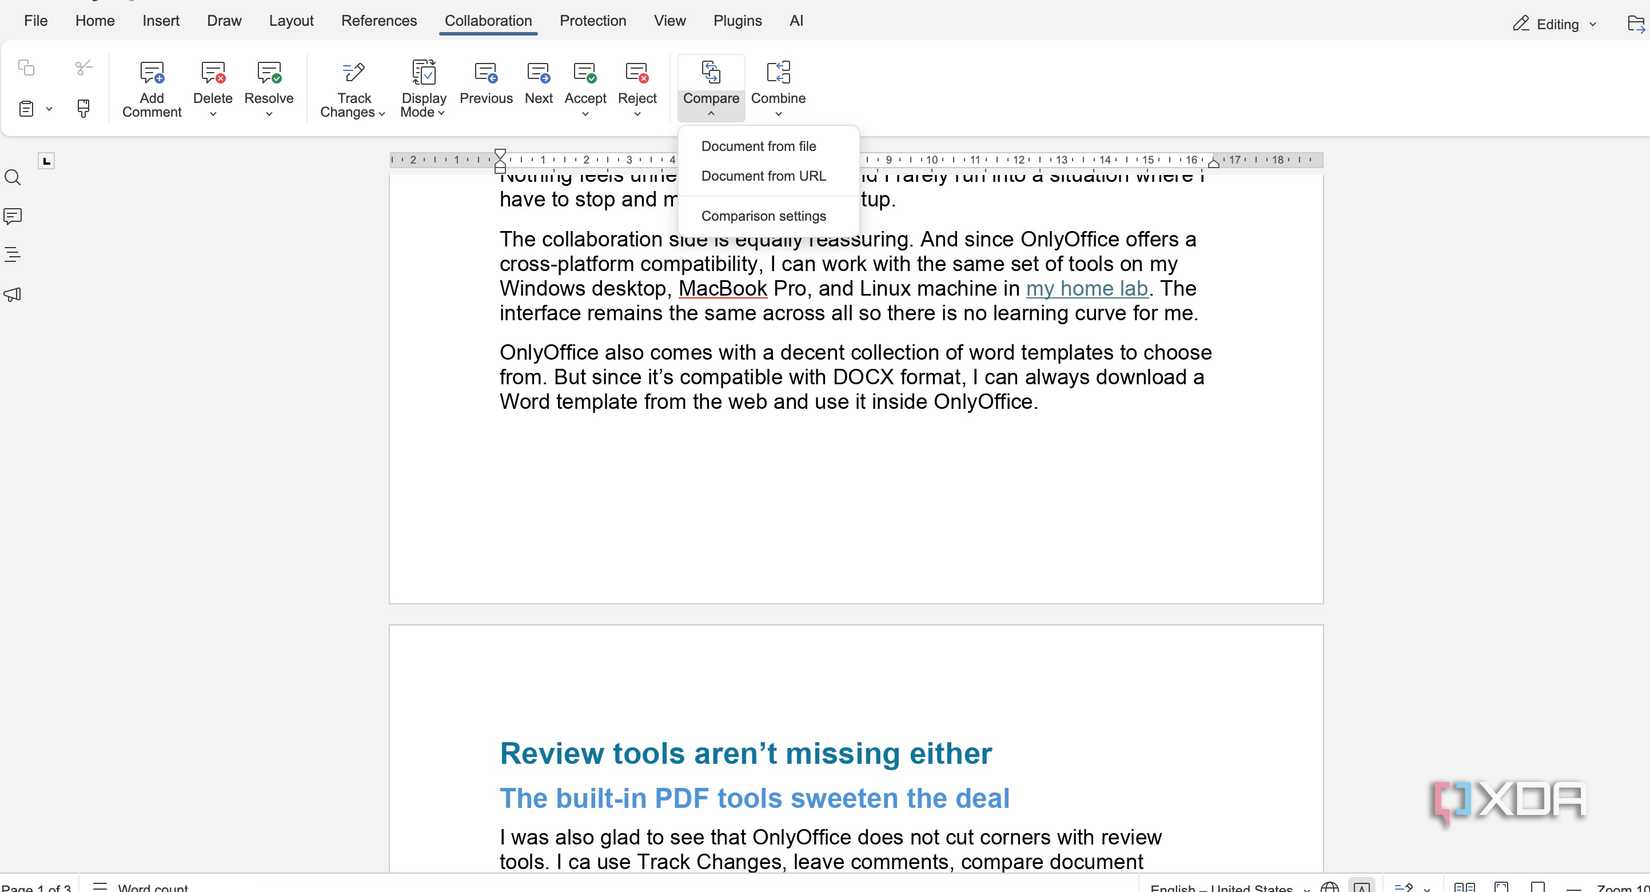1650x892 pixels.
Task: Click the 'Review tools aren't missing either' heading
Action: (746, 753)
